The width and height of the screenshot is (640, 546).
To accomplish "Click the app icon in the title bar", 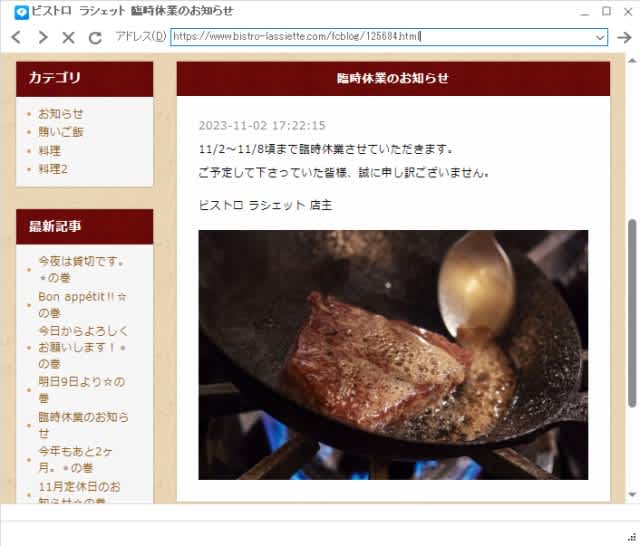I will point(21,12).
